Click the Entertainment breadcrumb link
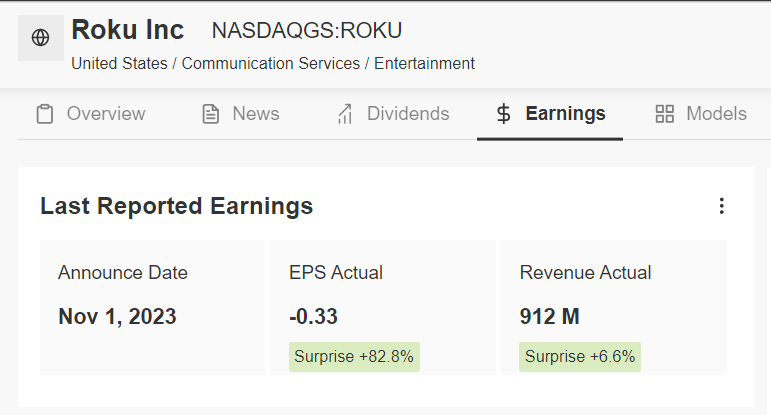This screenshot has width=771, height=415. click(424, 63)
